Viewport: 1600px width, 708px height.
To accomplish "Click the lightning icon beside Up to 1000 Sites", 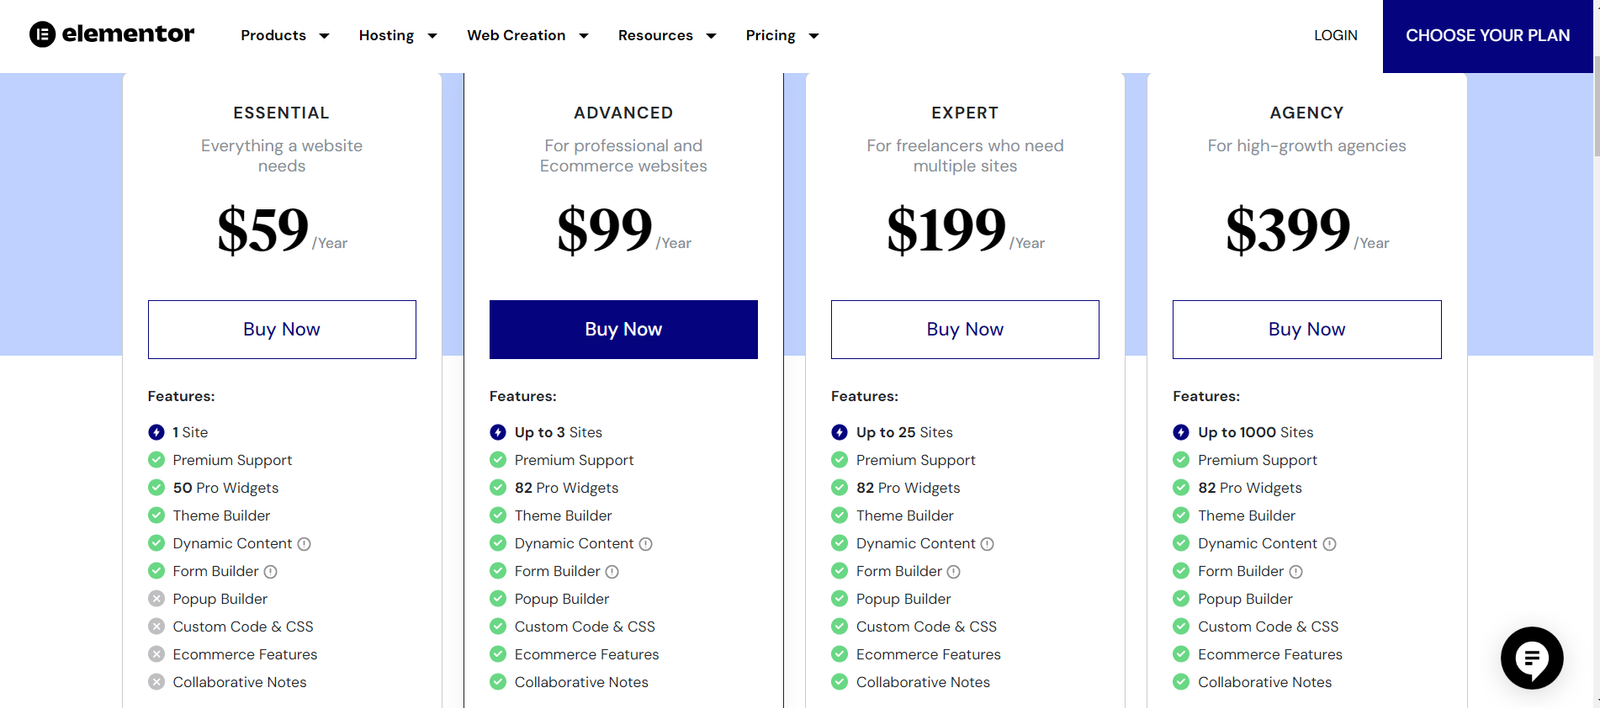I will [x=1181, y=432].
